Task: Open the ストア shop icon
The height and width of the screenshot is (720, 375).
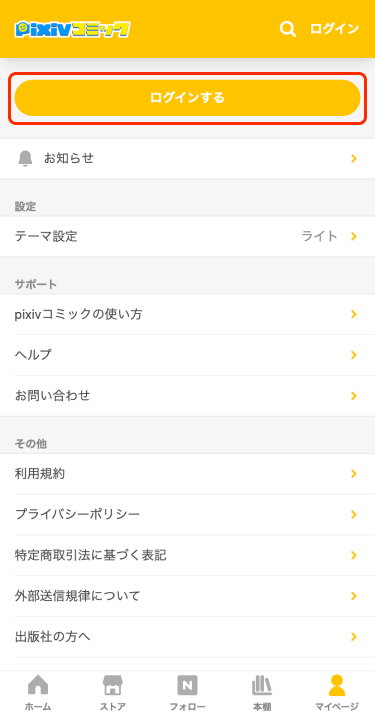Action: pyautogui.click(x=112, y=686)
